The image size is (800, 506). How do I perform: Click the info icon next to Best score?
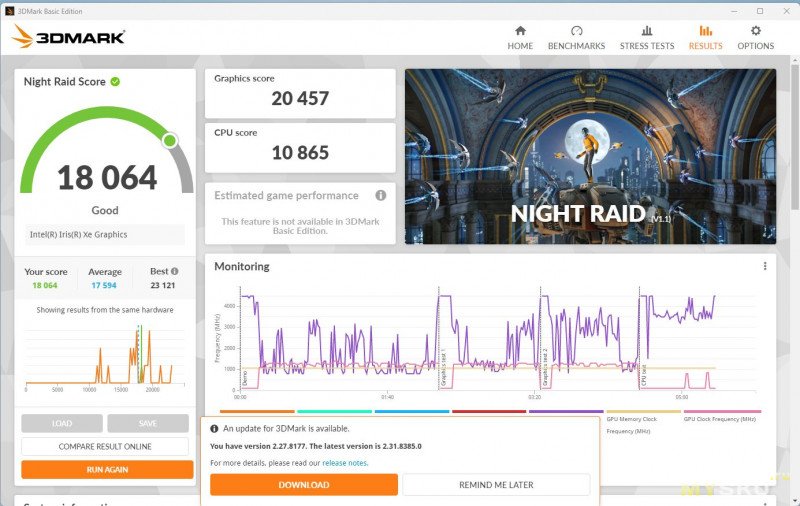pos(174,271)
